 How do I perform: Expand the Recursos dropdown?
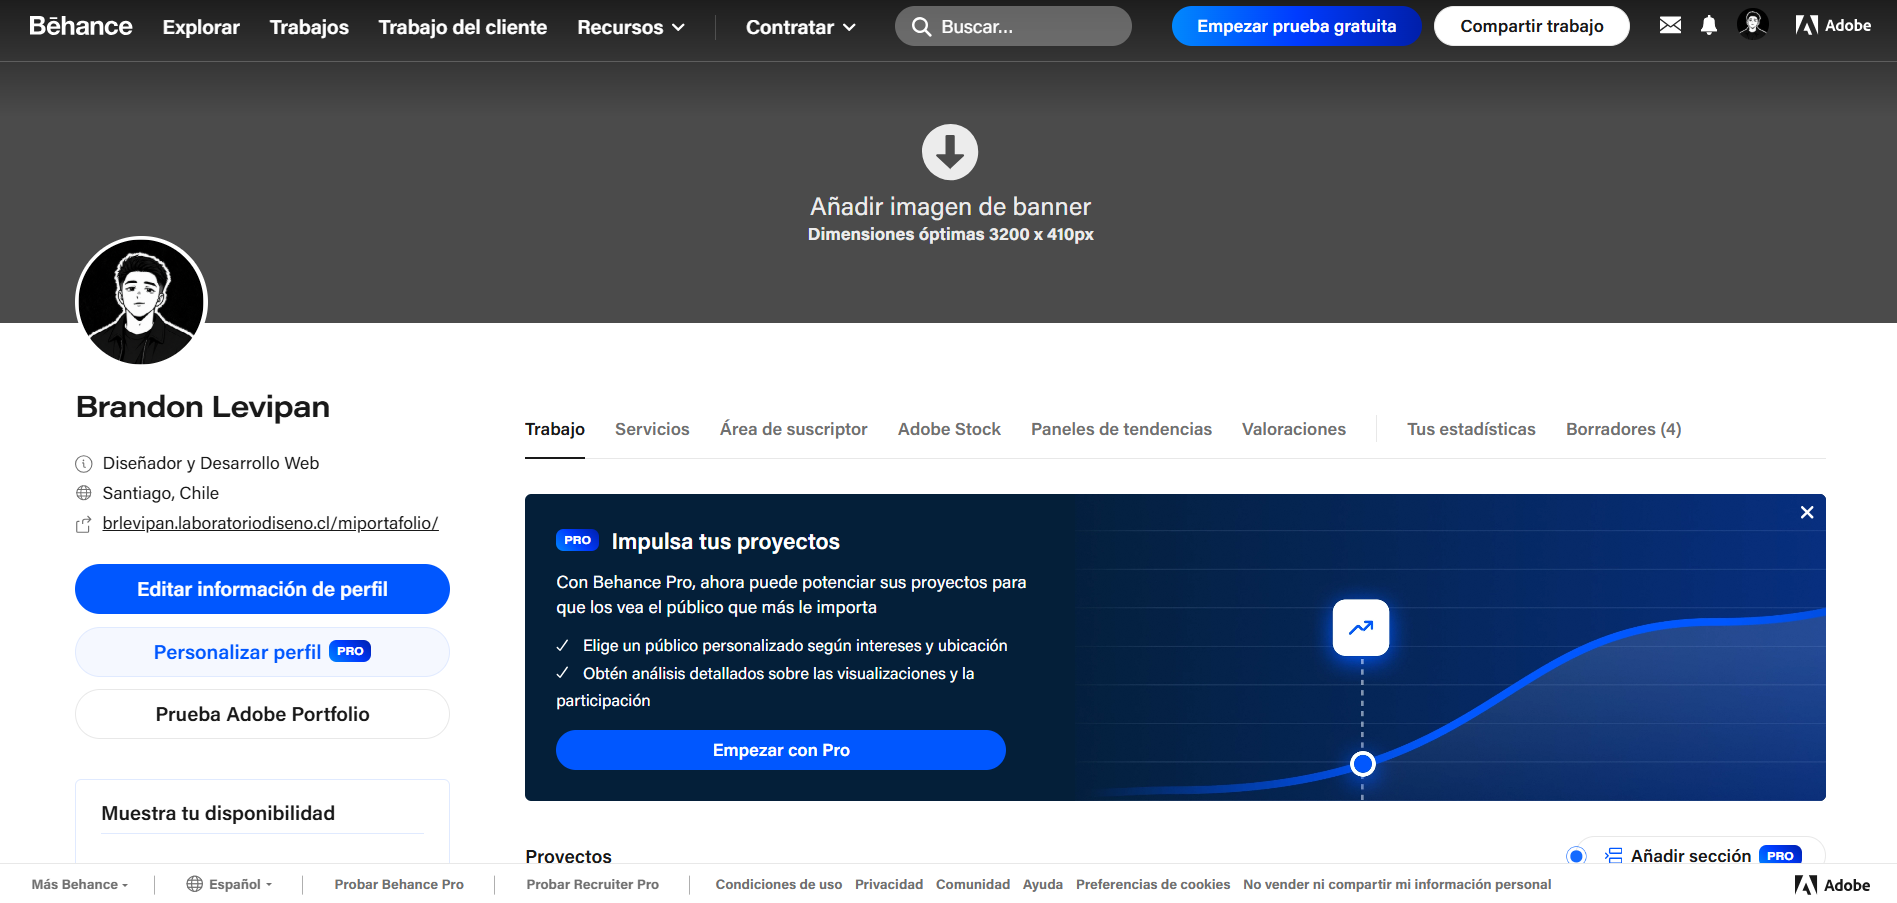[631, 27]
